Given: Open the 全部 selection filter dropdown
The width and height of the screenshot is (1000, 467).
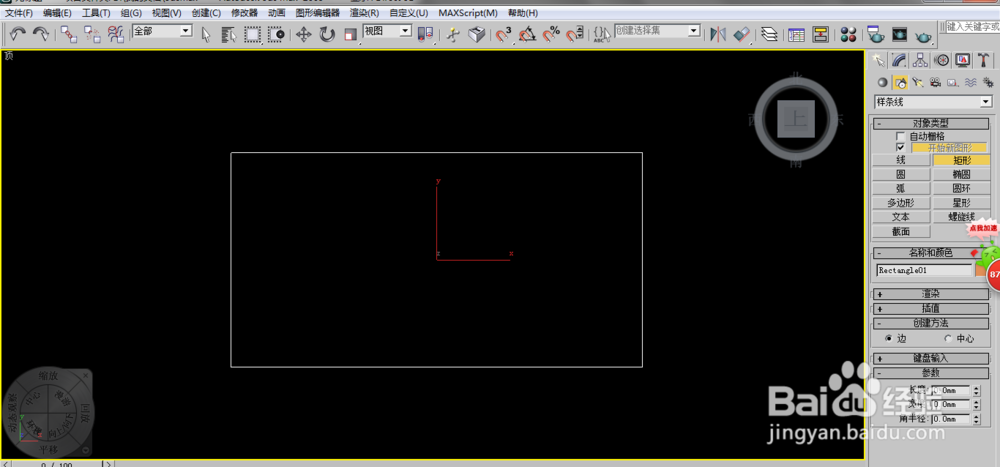Looking at the screenshot, I should 186,31.
